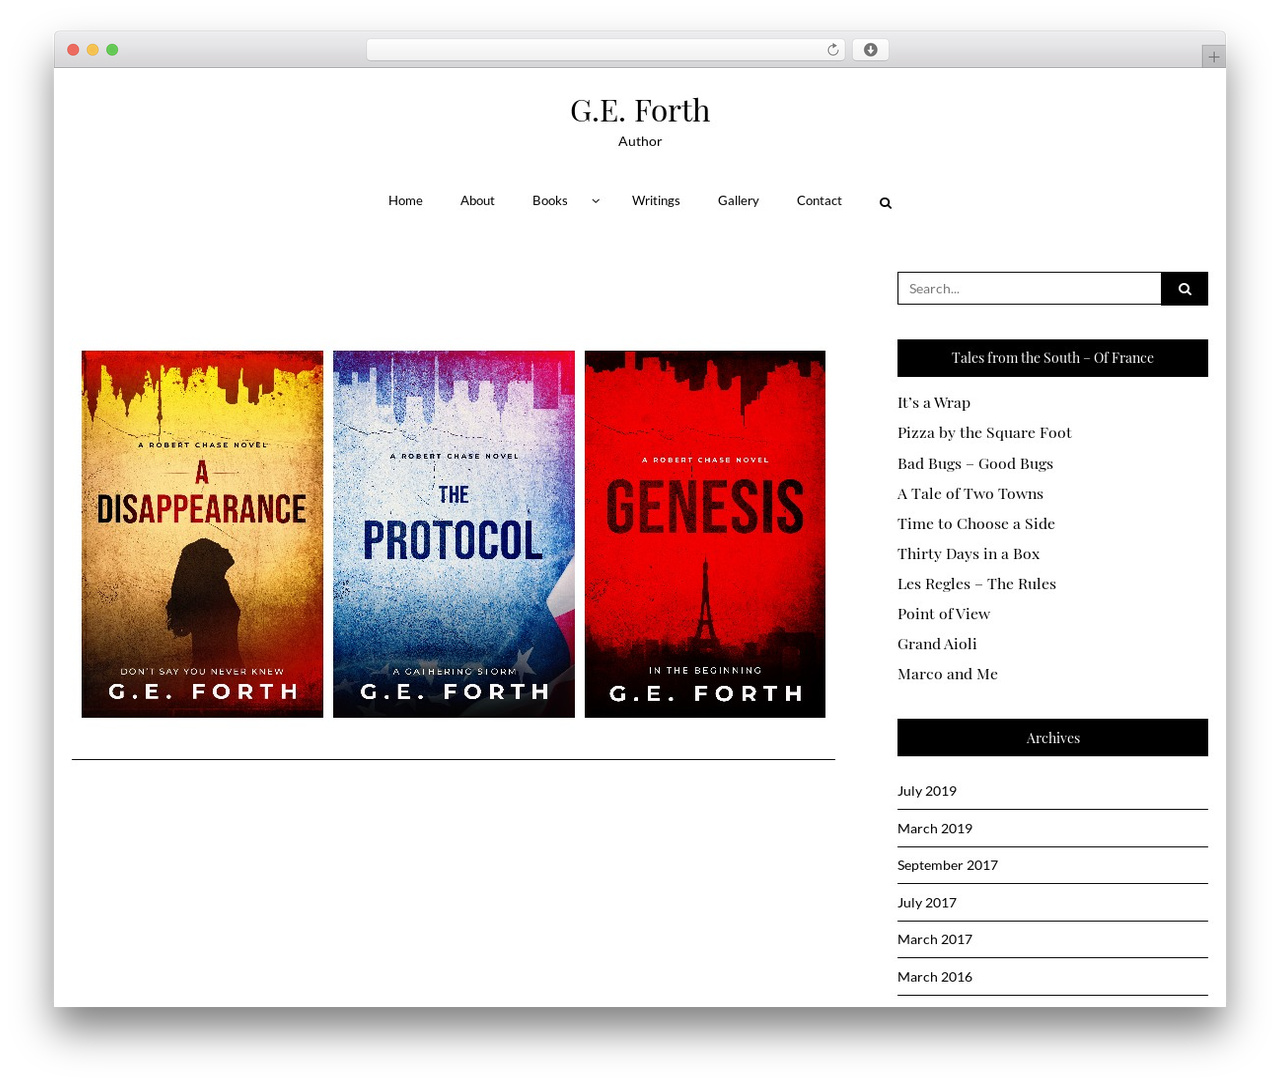Image resolution: width=1280 pixels, height=1084 pixels.
Task: Read Les Regles – The Rules
Action: click(x=976, y=584)
